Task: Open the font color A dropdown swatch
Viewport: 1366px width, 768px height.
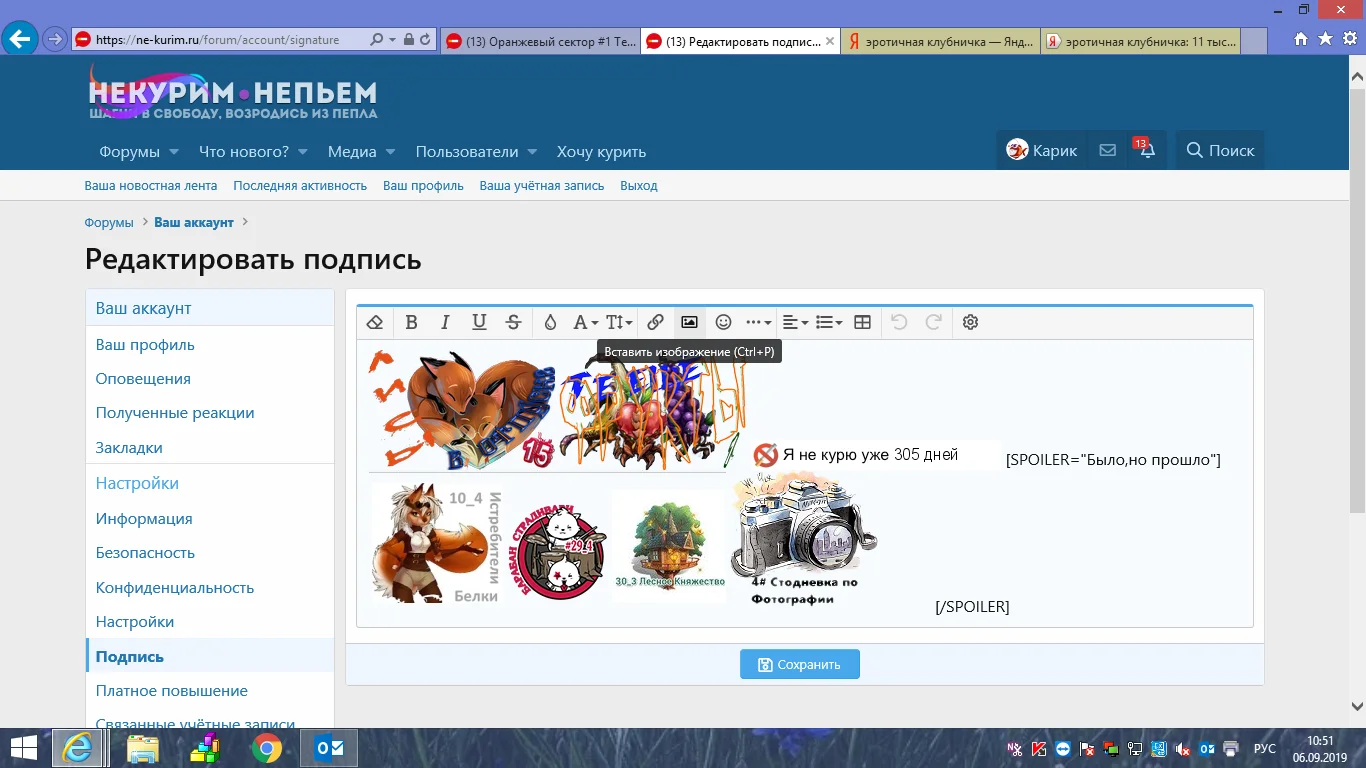Action: [584, 322]
